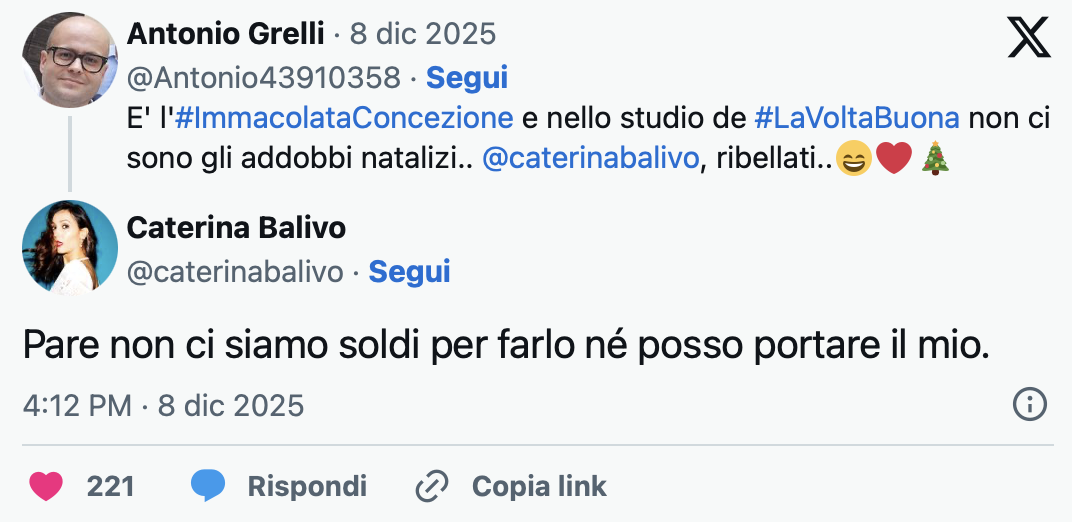
Task: Click the Rispondi reply label
Action: pos(307,487)
